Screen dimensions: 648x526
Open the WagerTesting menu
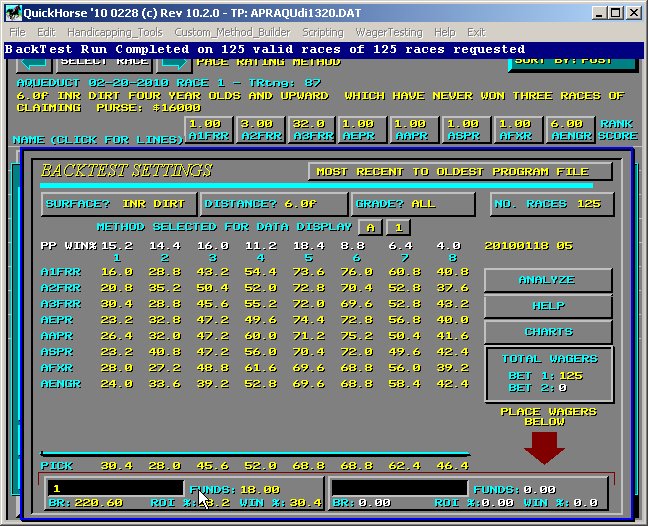coord(389,32)
